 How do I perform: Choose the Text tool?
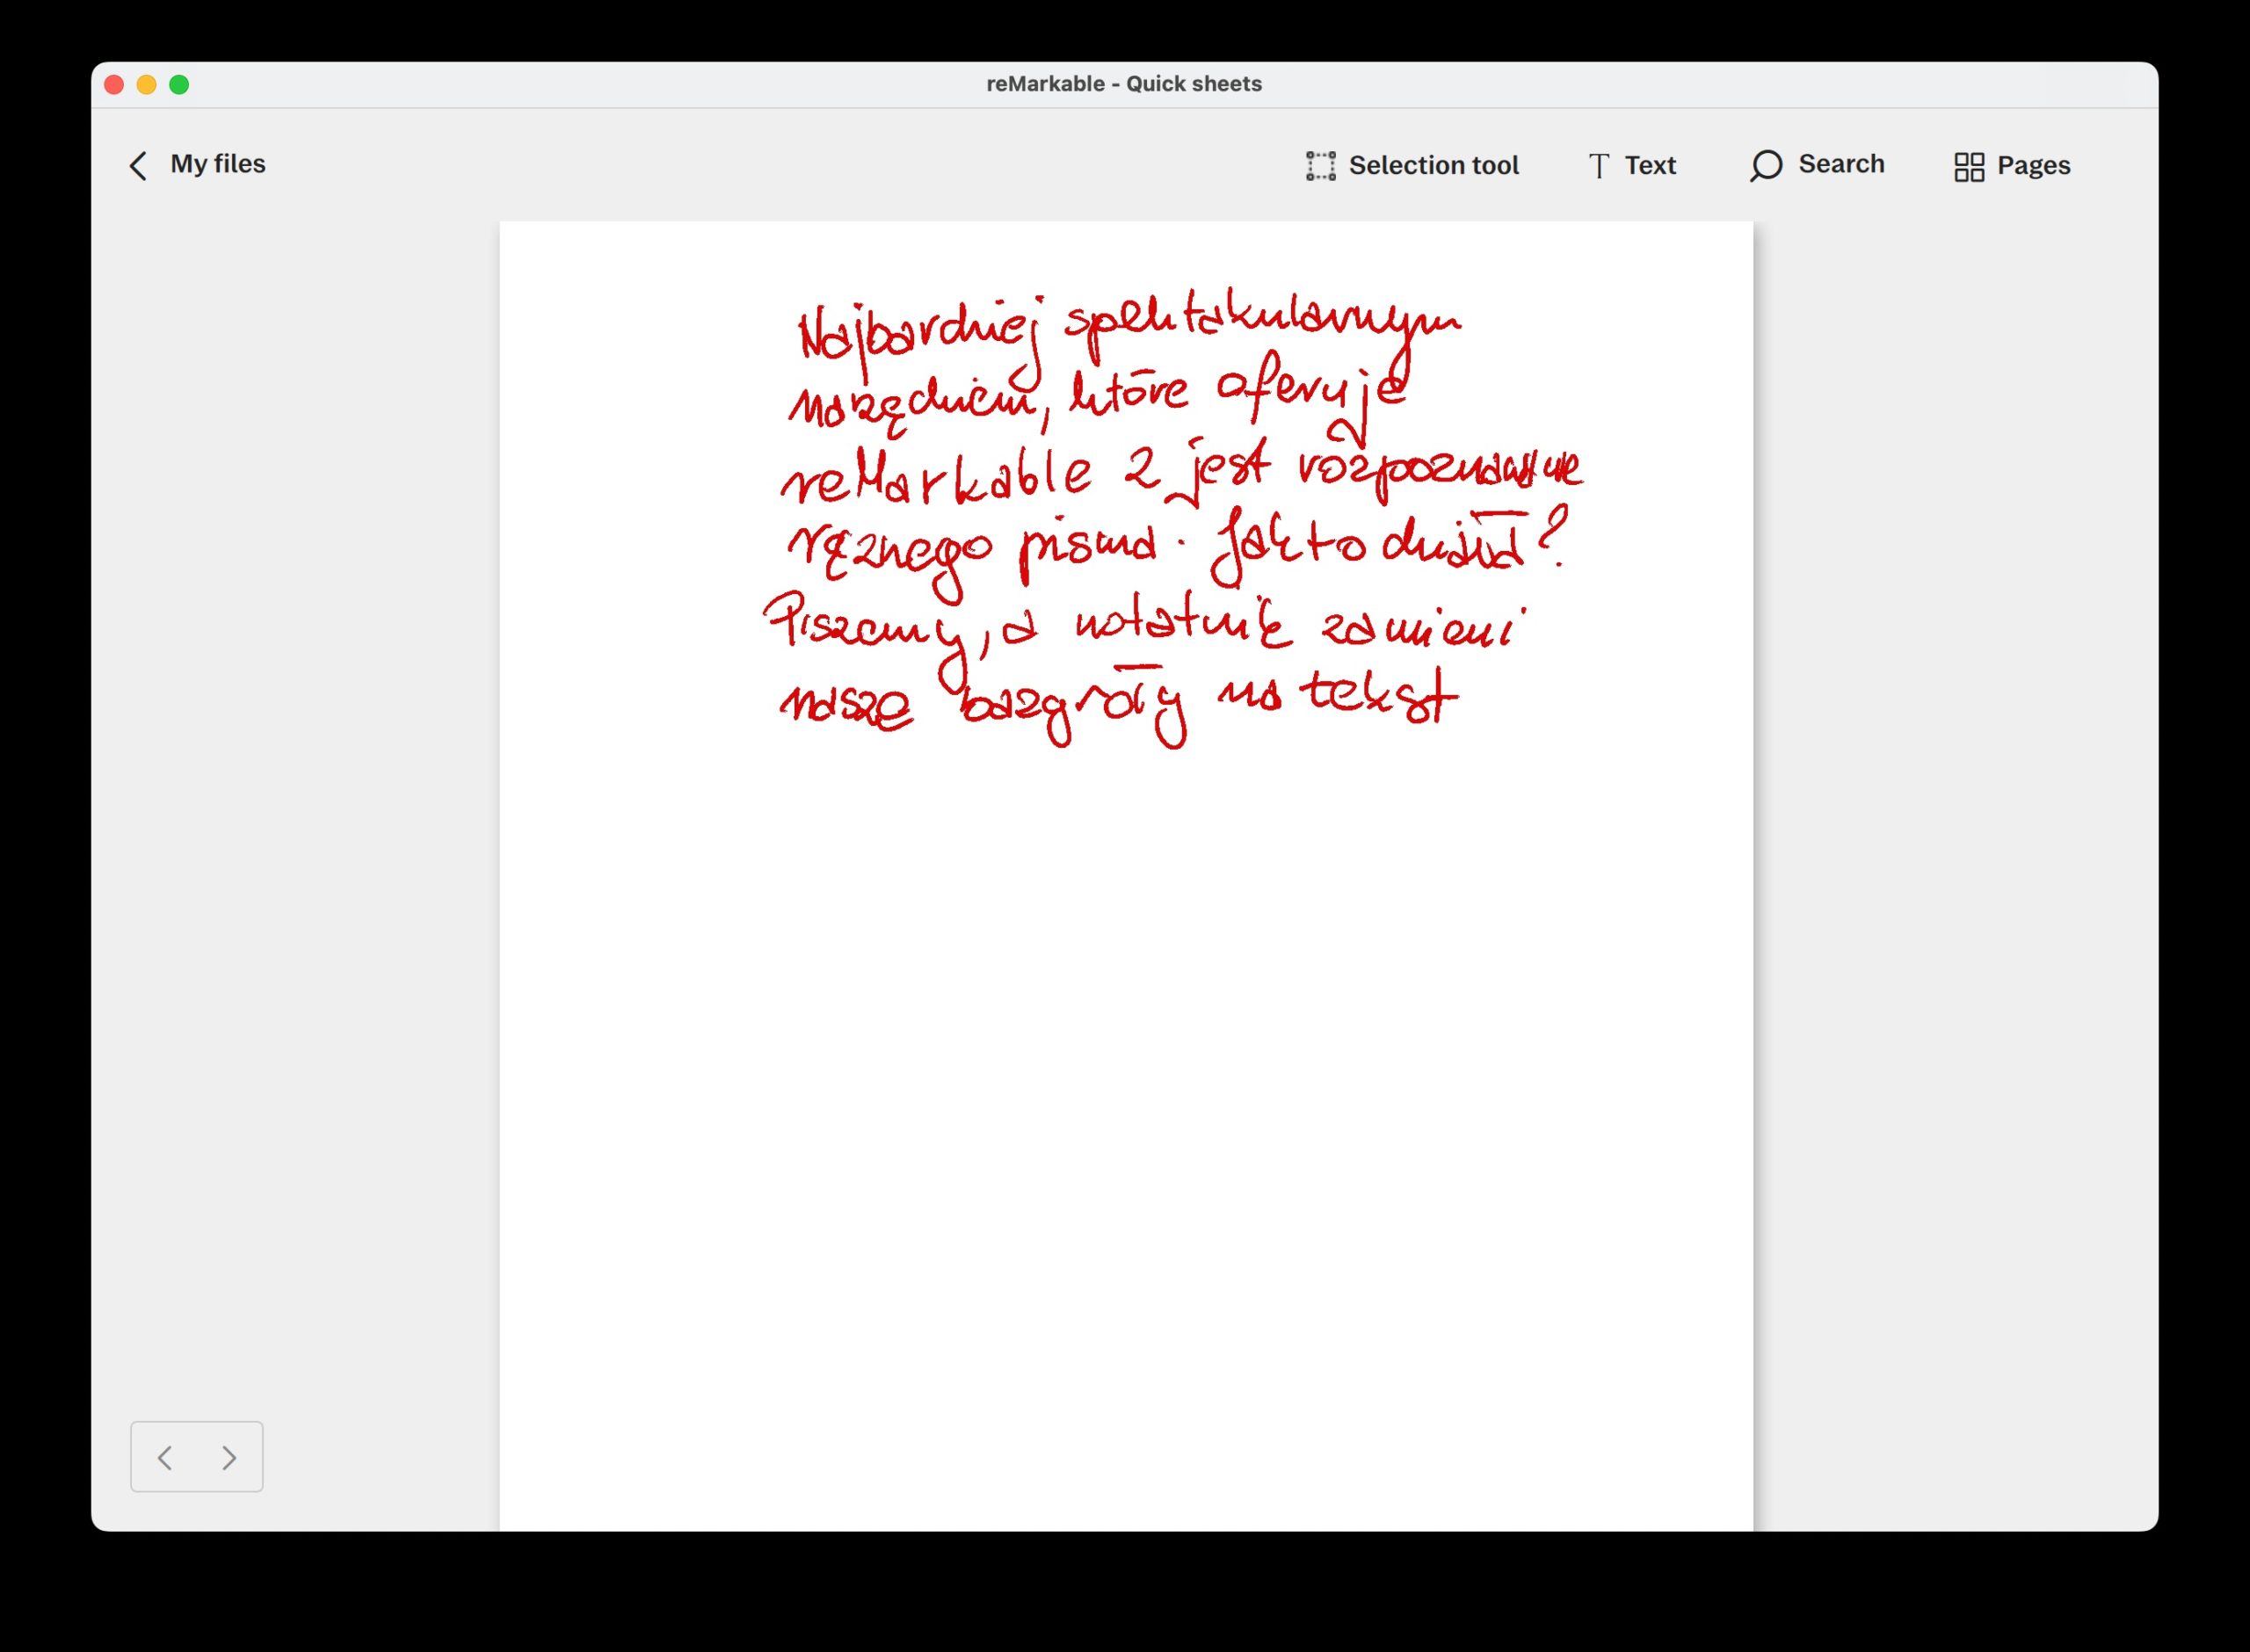(x=1632, y=165)
